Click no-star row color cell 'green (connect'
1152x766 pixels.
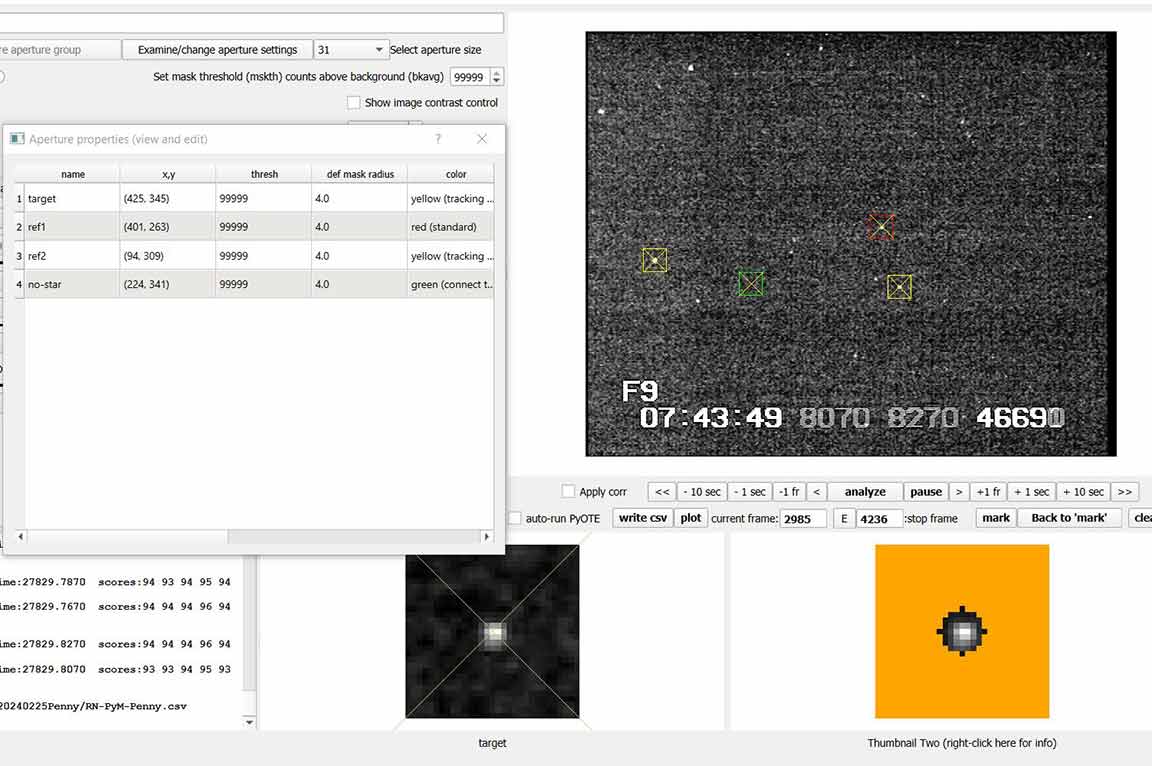[450, 284]
